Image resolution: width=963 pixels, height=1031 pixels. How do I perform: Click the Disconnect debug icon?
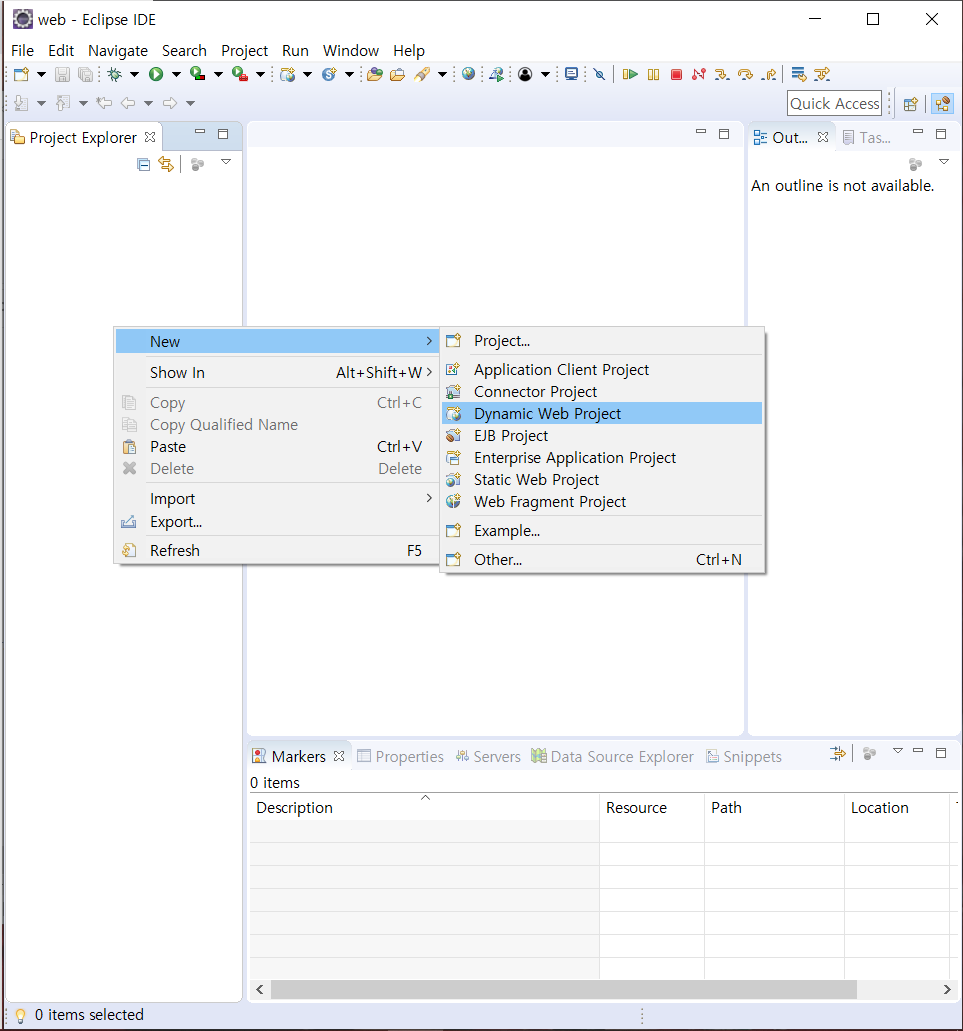click(699, 74)
